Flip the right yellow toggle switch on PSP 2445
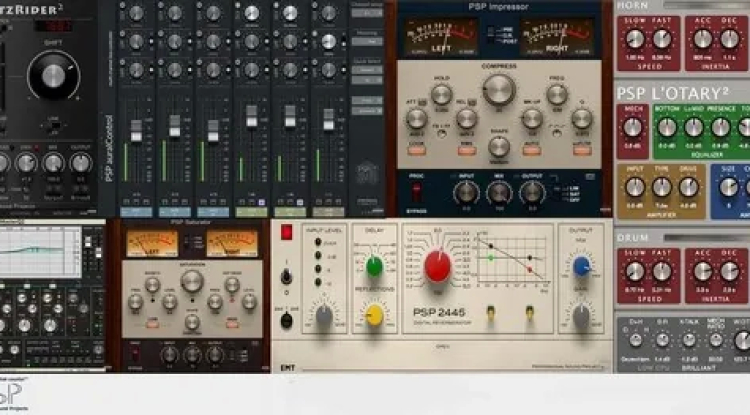 coord(529,312)
